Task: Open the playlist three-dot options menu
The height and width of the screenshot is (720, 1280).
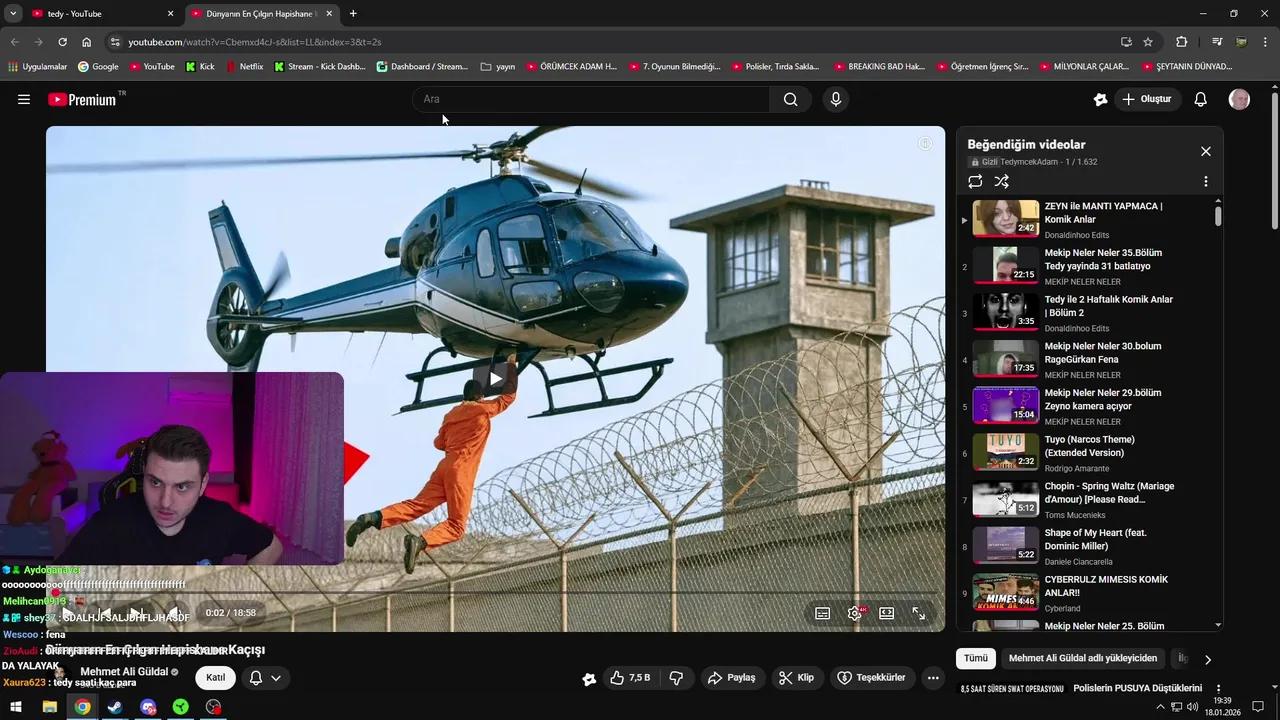Action: coord(1206,181)
